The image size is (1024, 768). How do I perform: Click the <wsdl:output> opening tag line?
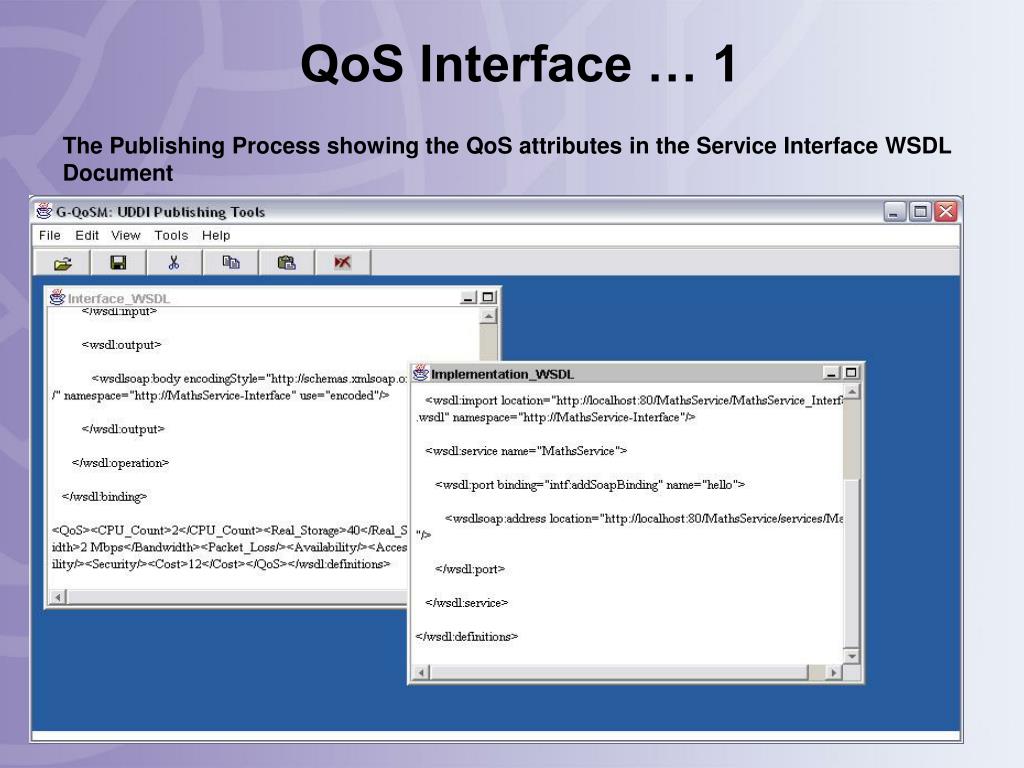click(x=121, y=345)
